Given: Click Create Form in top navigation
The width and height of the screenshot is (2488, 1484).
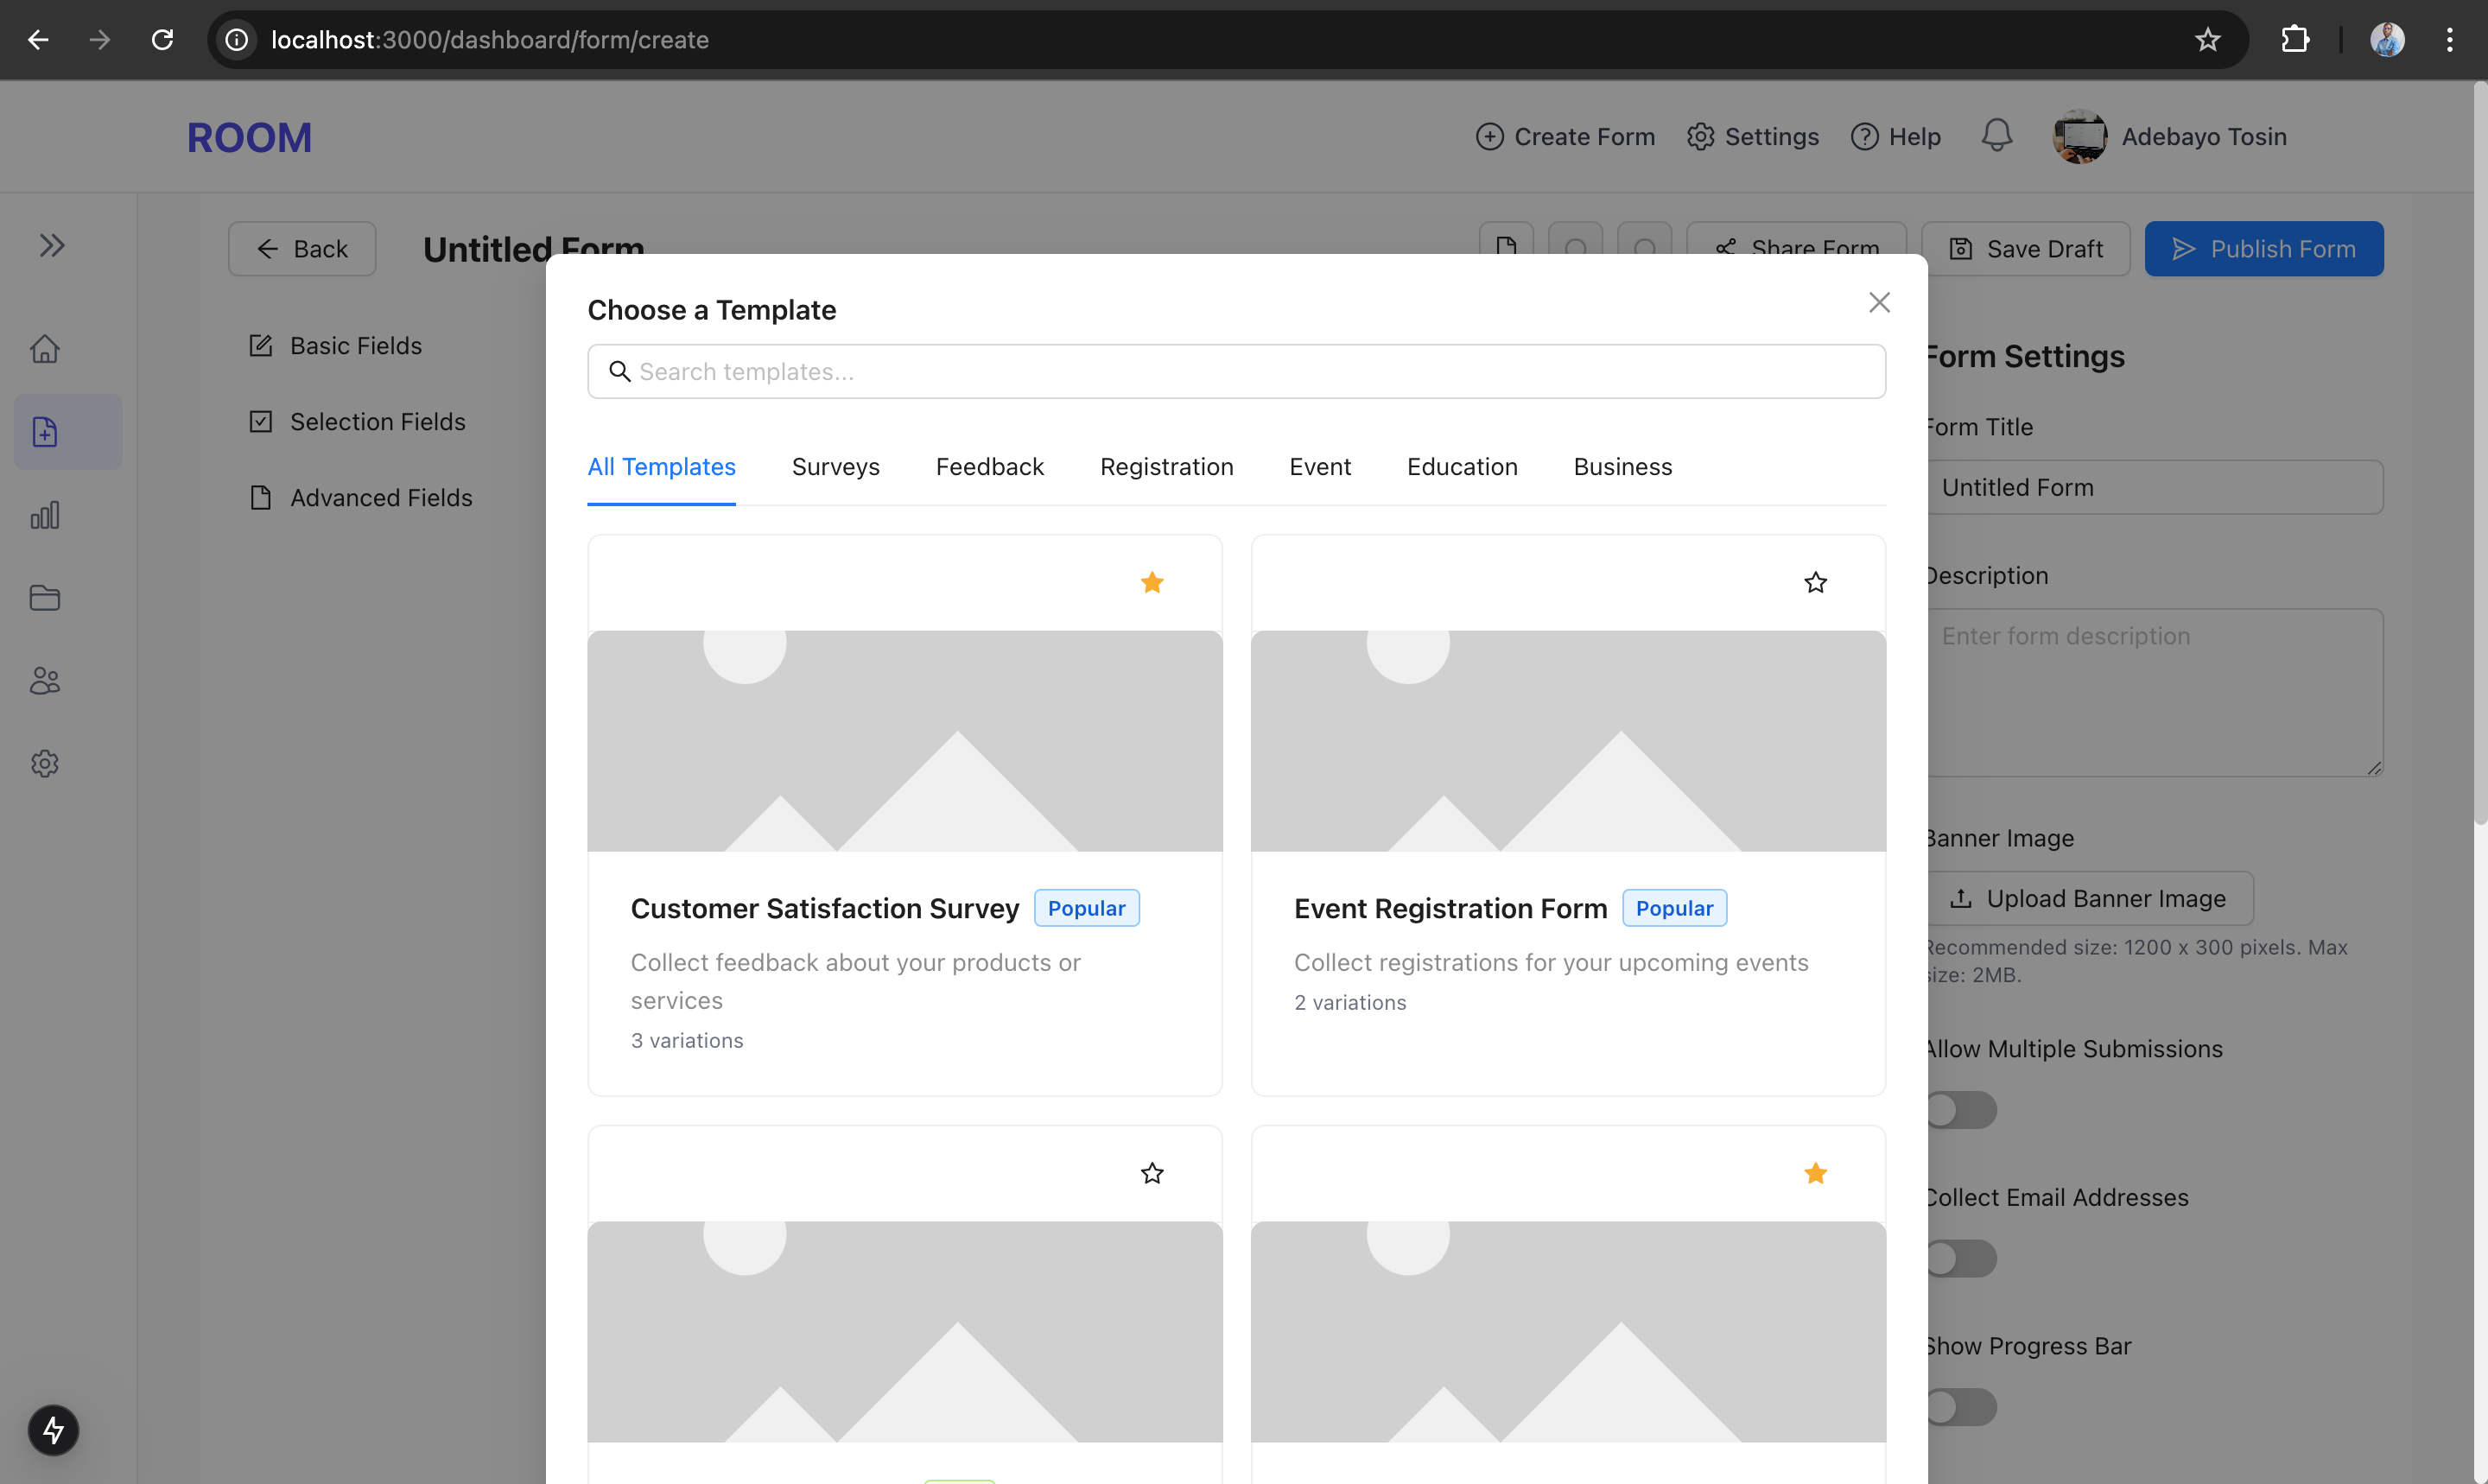Looking at the screenshot, I should tap(1565, 136).
